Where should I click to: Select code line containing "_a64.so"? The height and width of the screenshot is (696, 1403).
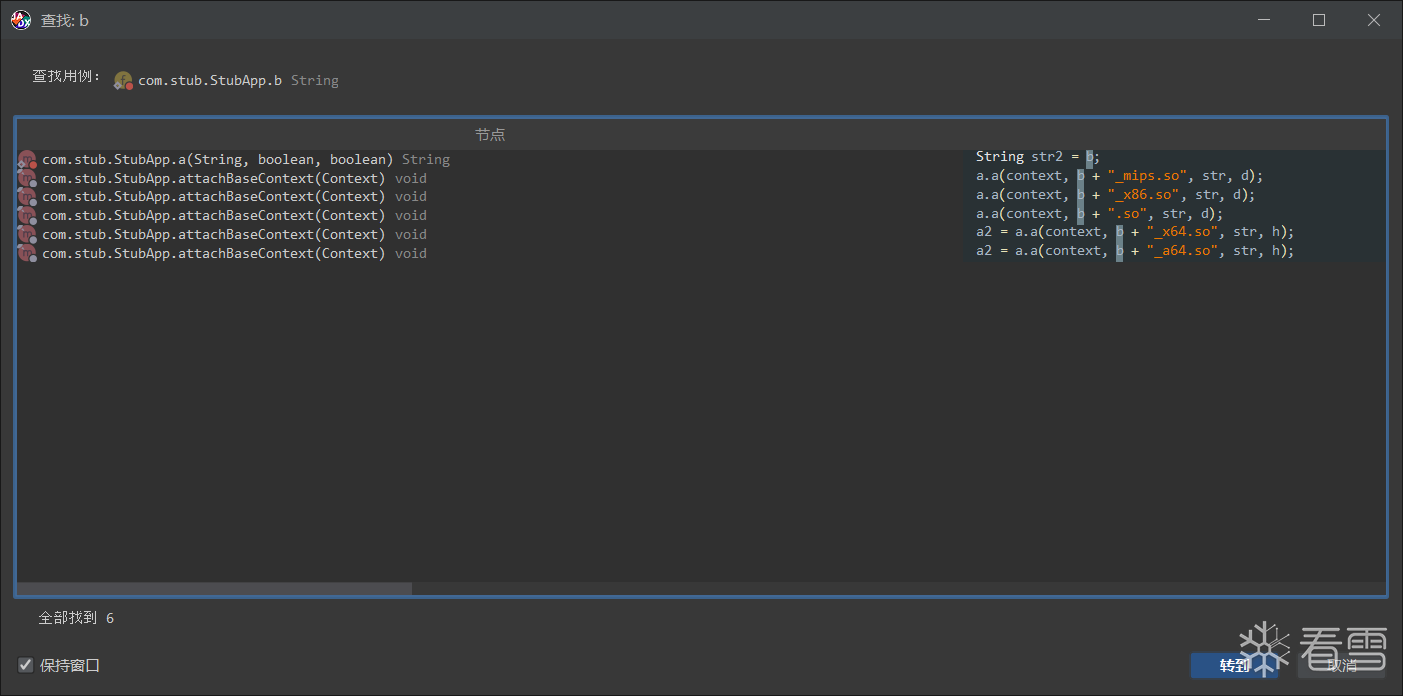coord(1134,251)
